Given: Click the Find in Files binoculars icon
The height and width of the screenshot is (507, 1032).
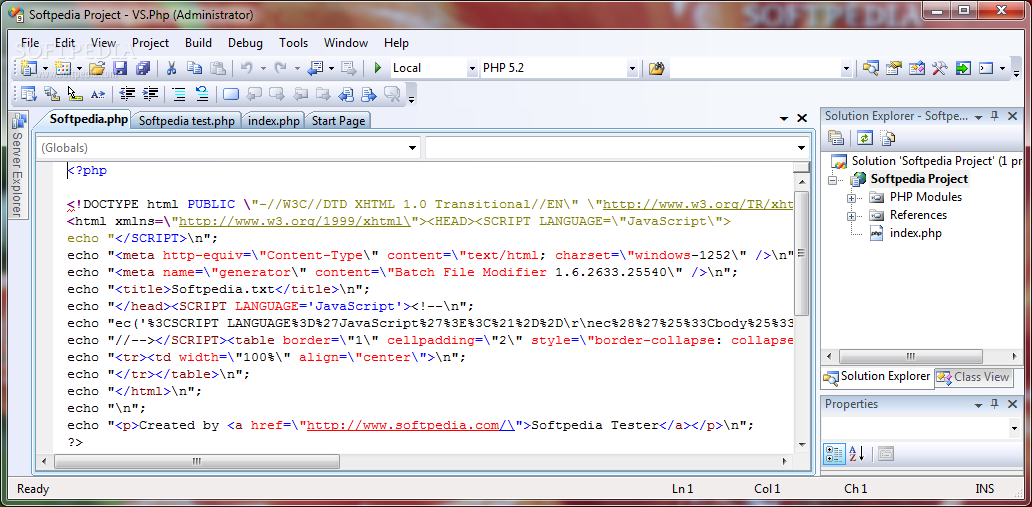Looking at the screenshot, I should (x=656, y=68).
